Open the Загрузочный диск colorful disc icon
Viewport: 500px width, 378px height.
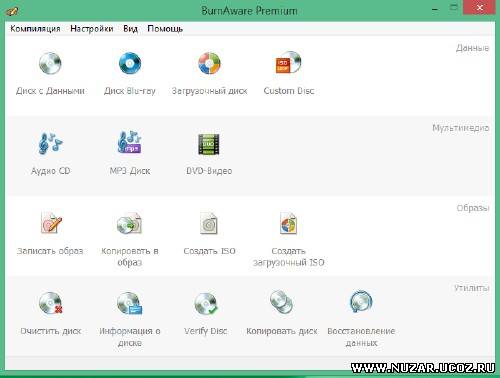point(209,63)
